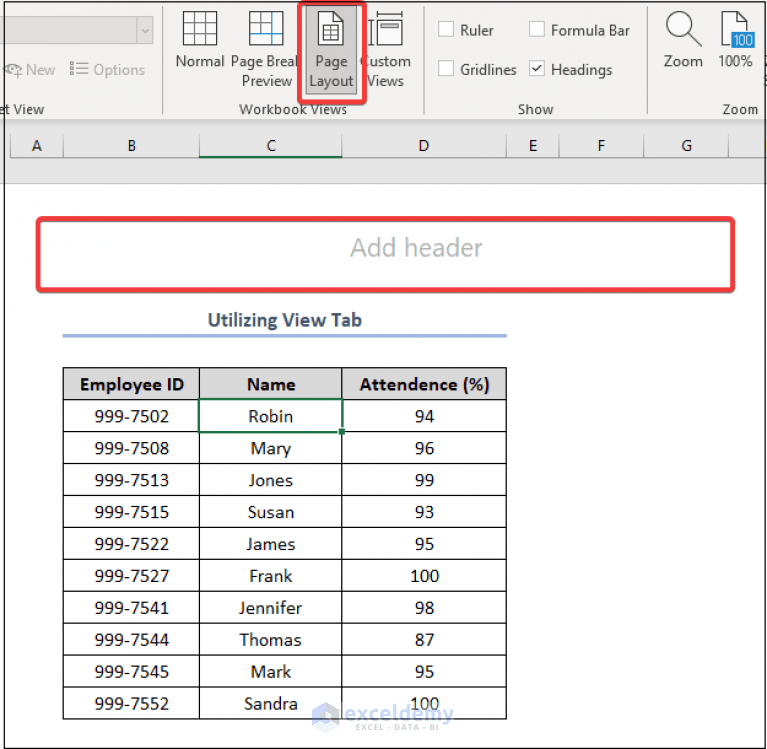Screen dimensions: 767x749
Task: Select the James name cell
Action: click(x=271, y=544)
